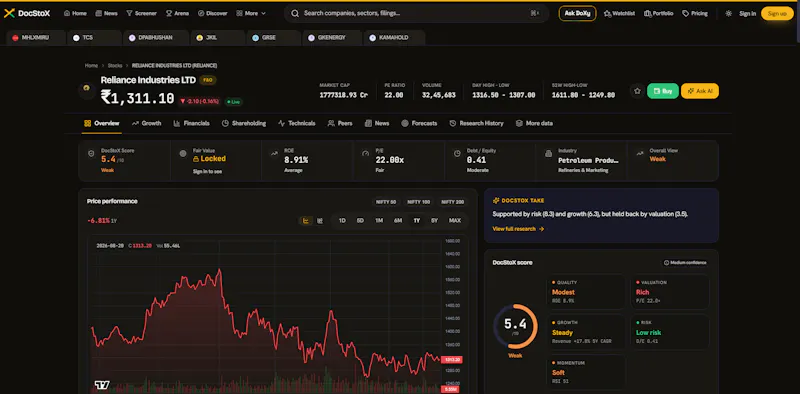This screenshot has height=394, width=800.
Task: Open the stock News tab
Action: [x=377, y=124]
